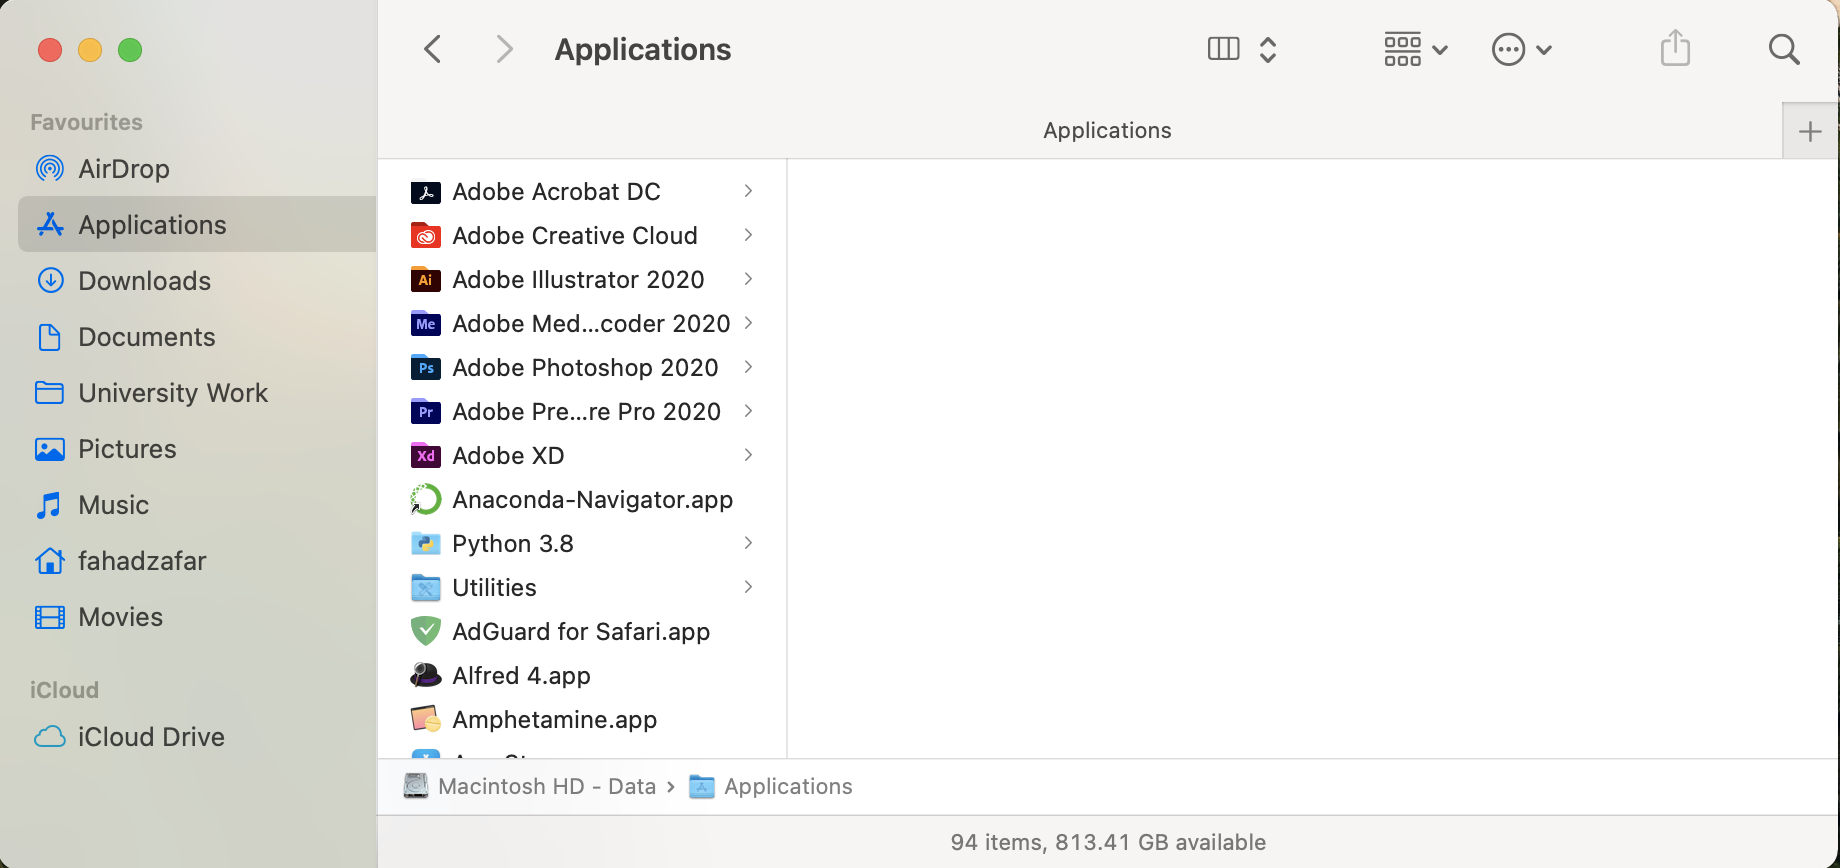The height and width of the screenshot is (868, 1840).
Task: Go back with the back arrow
Action: 432,49
